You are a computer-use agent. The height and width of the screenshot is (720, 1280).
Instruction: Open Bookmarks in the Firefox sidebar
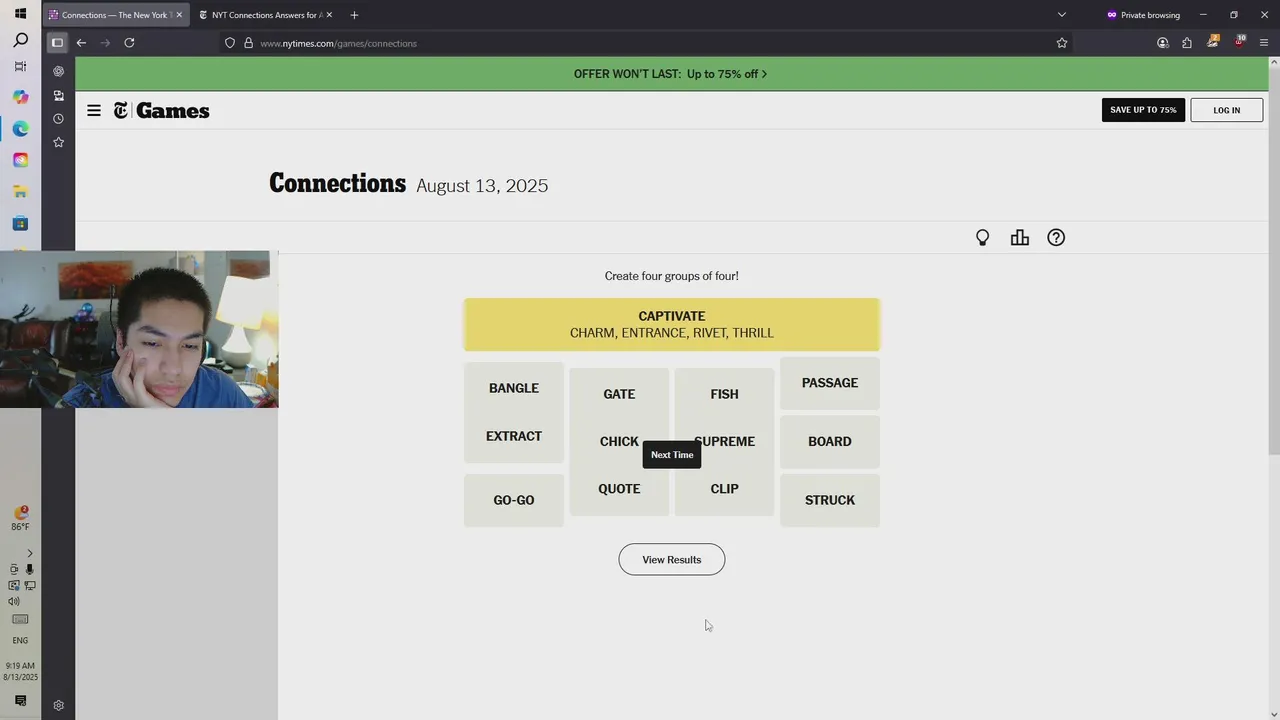pos(58,143)
